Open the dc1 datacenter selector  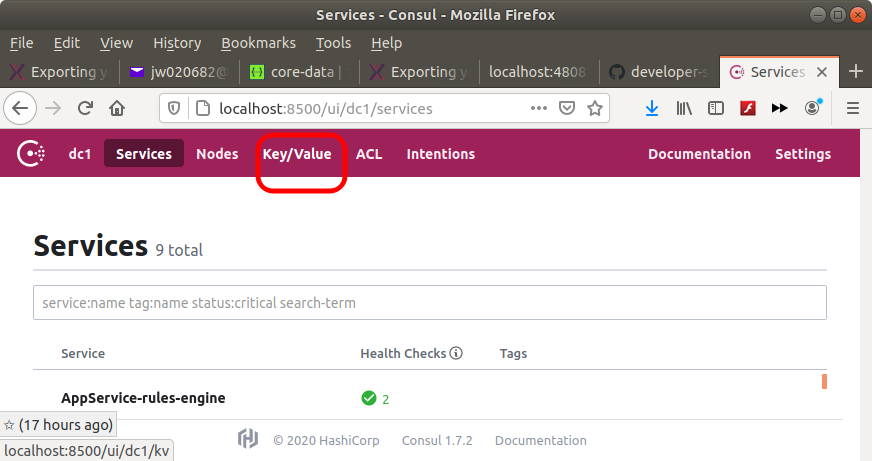[80, 154]
